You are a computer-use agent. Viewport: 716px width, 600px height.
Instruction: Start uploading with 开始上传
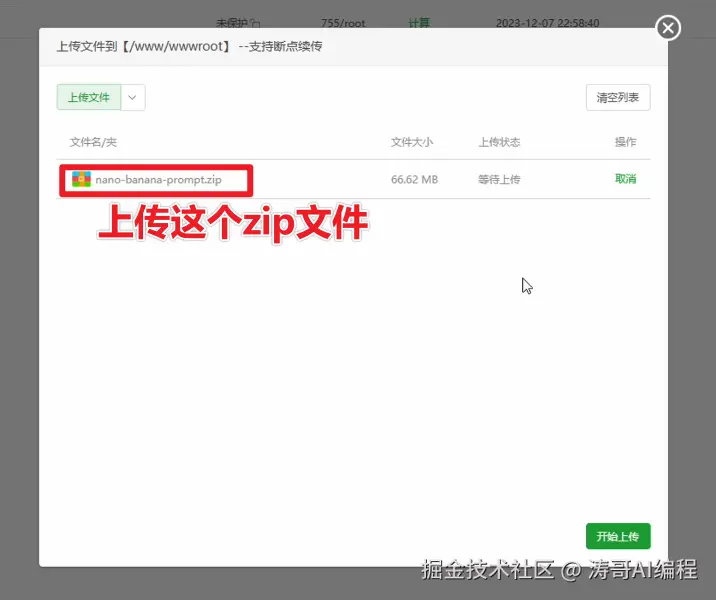pyautogui.click(x=618, y=536)
